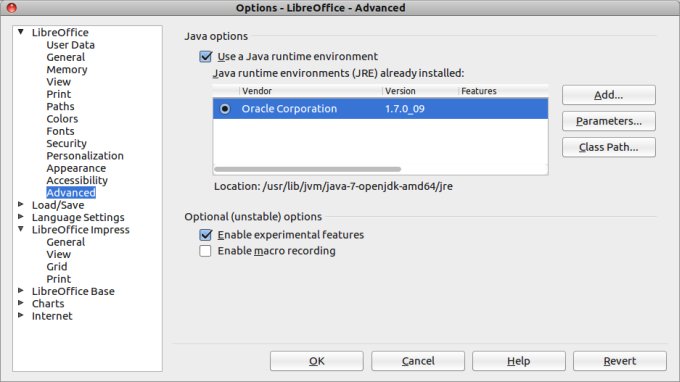
Task: Sort JRE list by Version column
Action: [420, 91]
